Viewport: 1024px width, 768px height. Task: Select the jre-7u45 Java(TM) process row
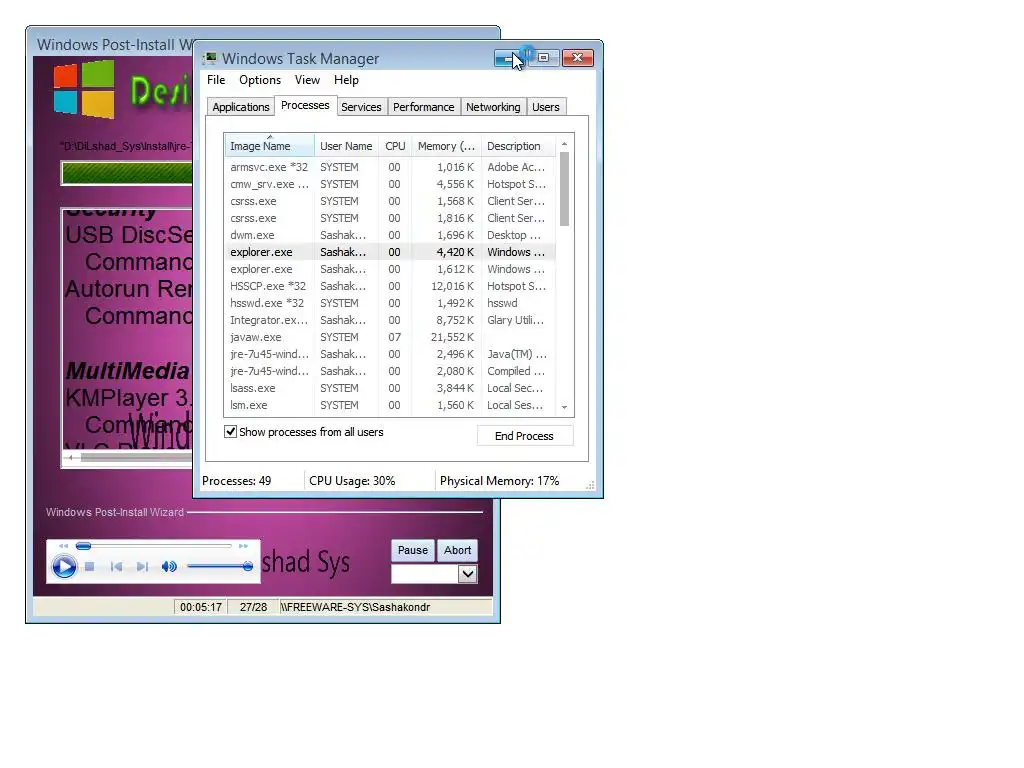click(x=390, y=354)
